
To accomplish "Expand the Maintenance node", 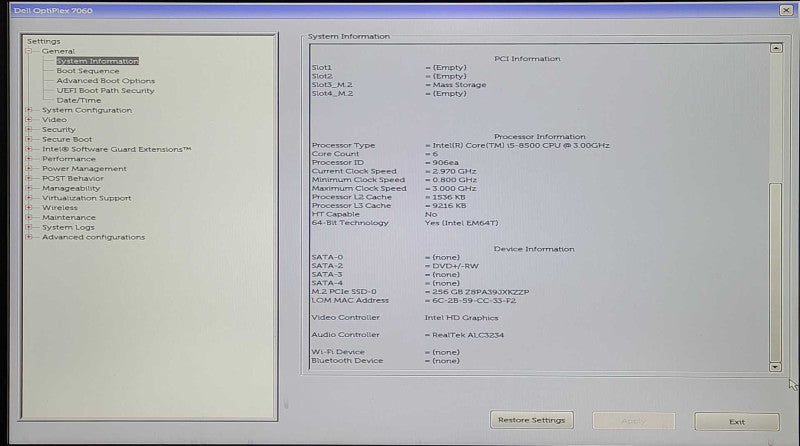I will pyautogui.click(x=29, y=217).
